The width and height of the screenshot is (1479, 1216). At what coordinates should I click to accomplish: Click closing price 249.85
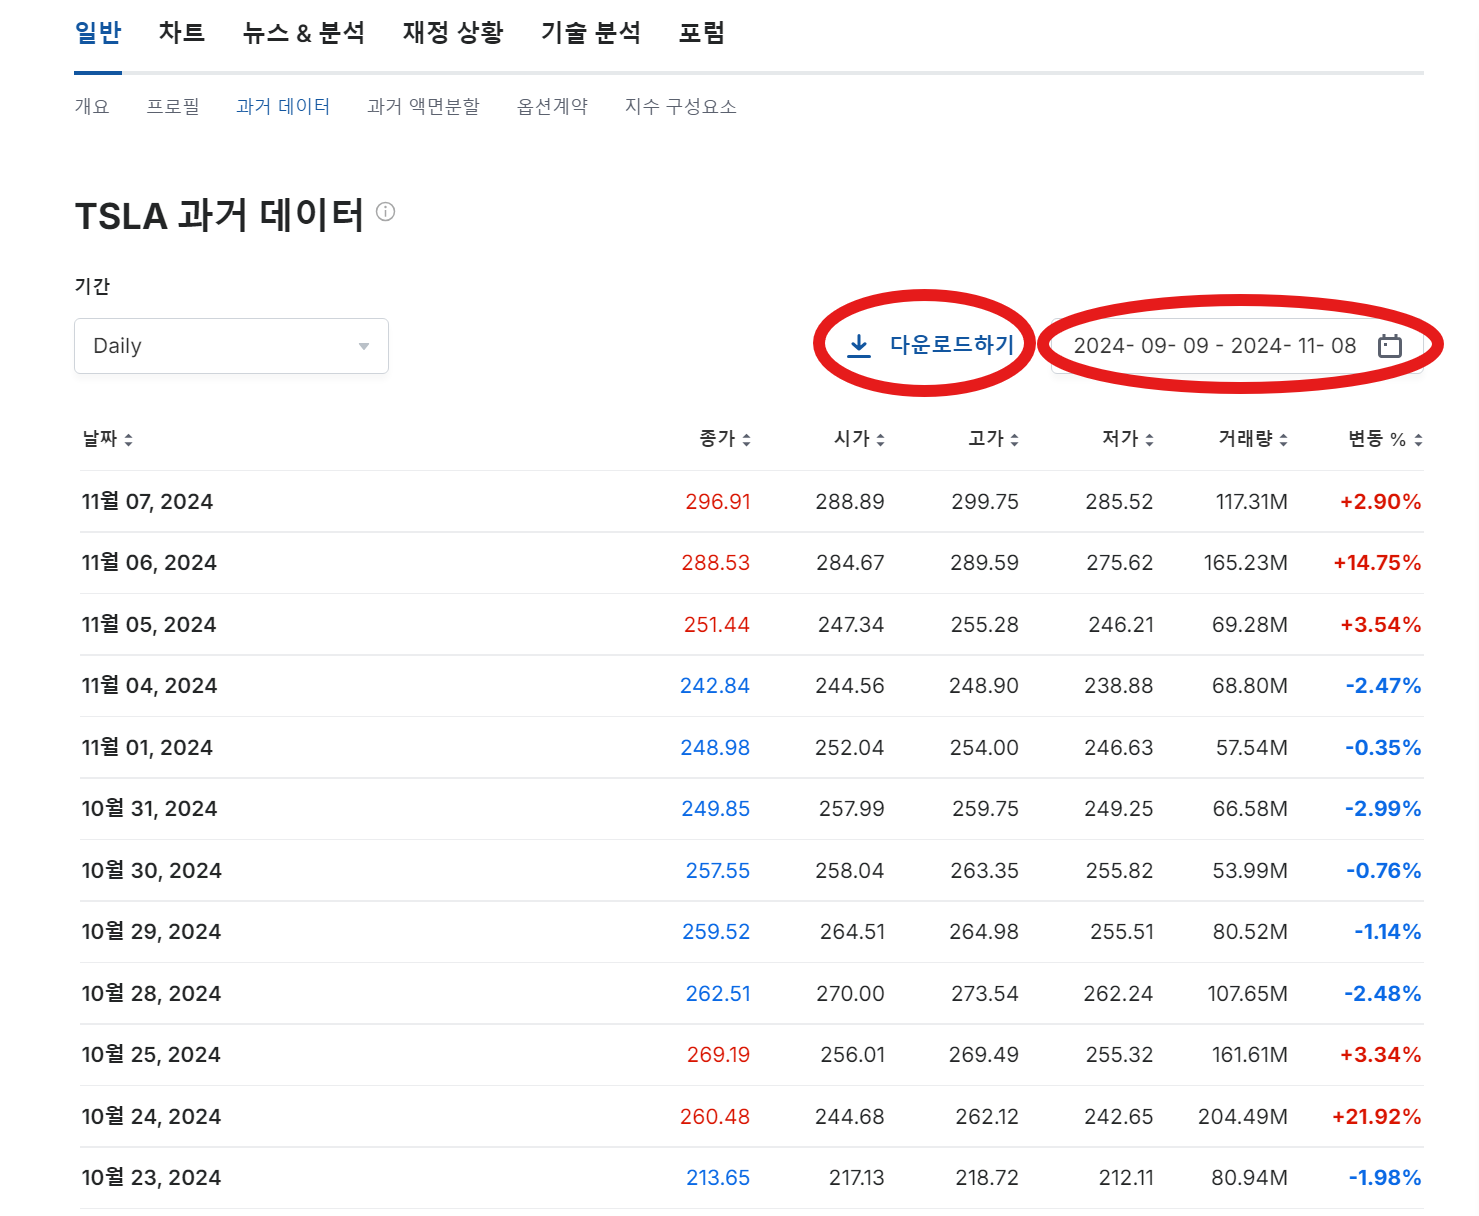pyautogui.click(x=716, y=809)
